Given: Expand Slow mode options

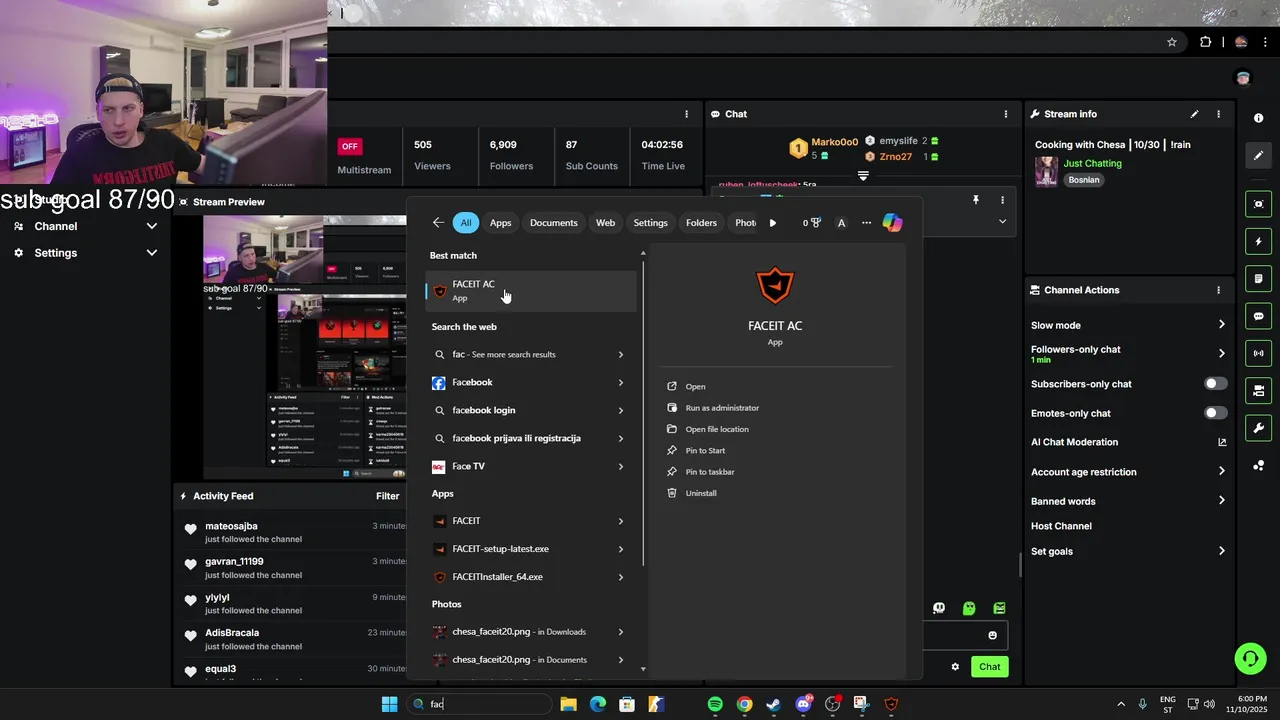Looking at the screenshot, I should tap(1221, 325).
